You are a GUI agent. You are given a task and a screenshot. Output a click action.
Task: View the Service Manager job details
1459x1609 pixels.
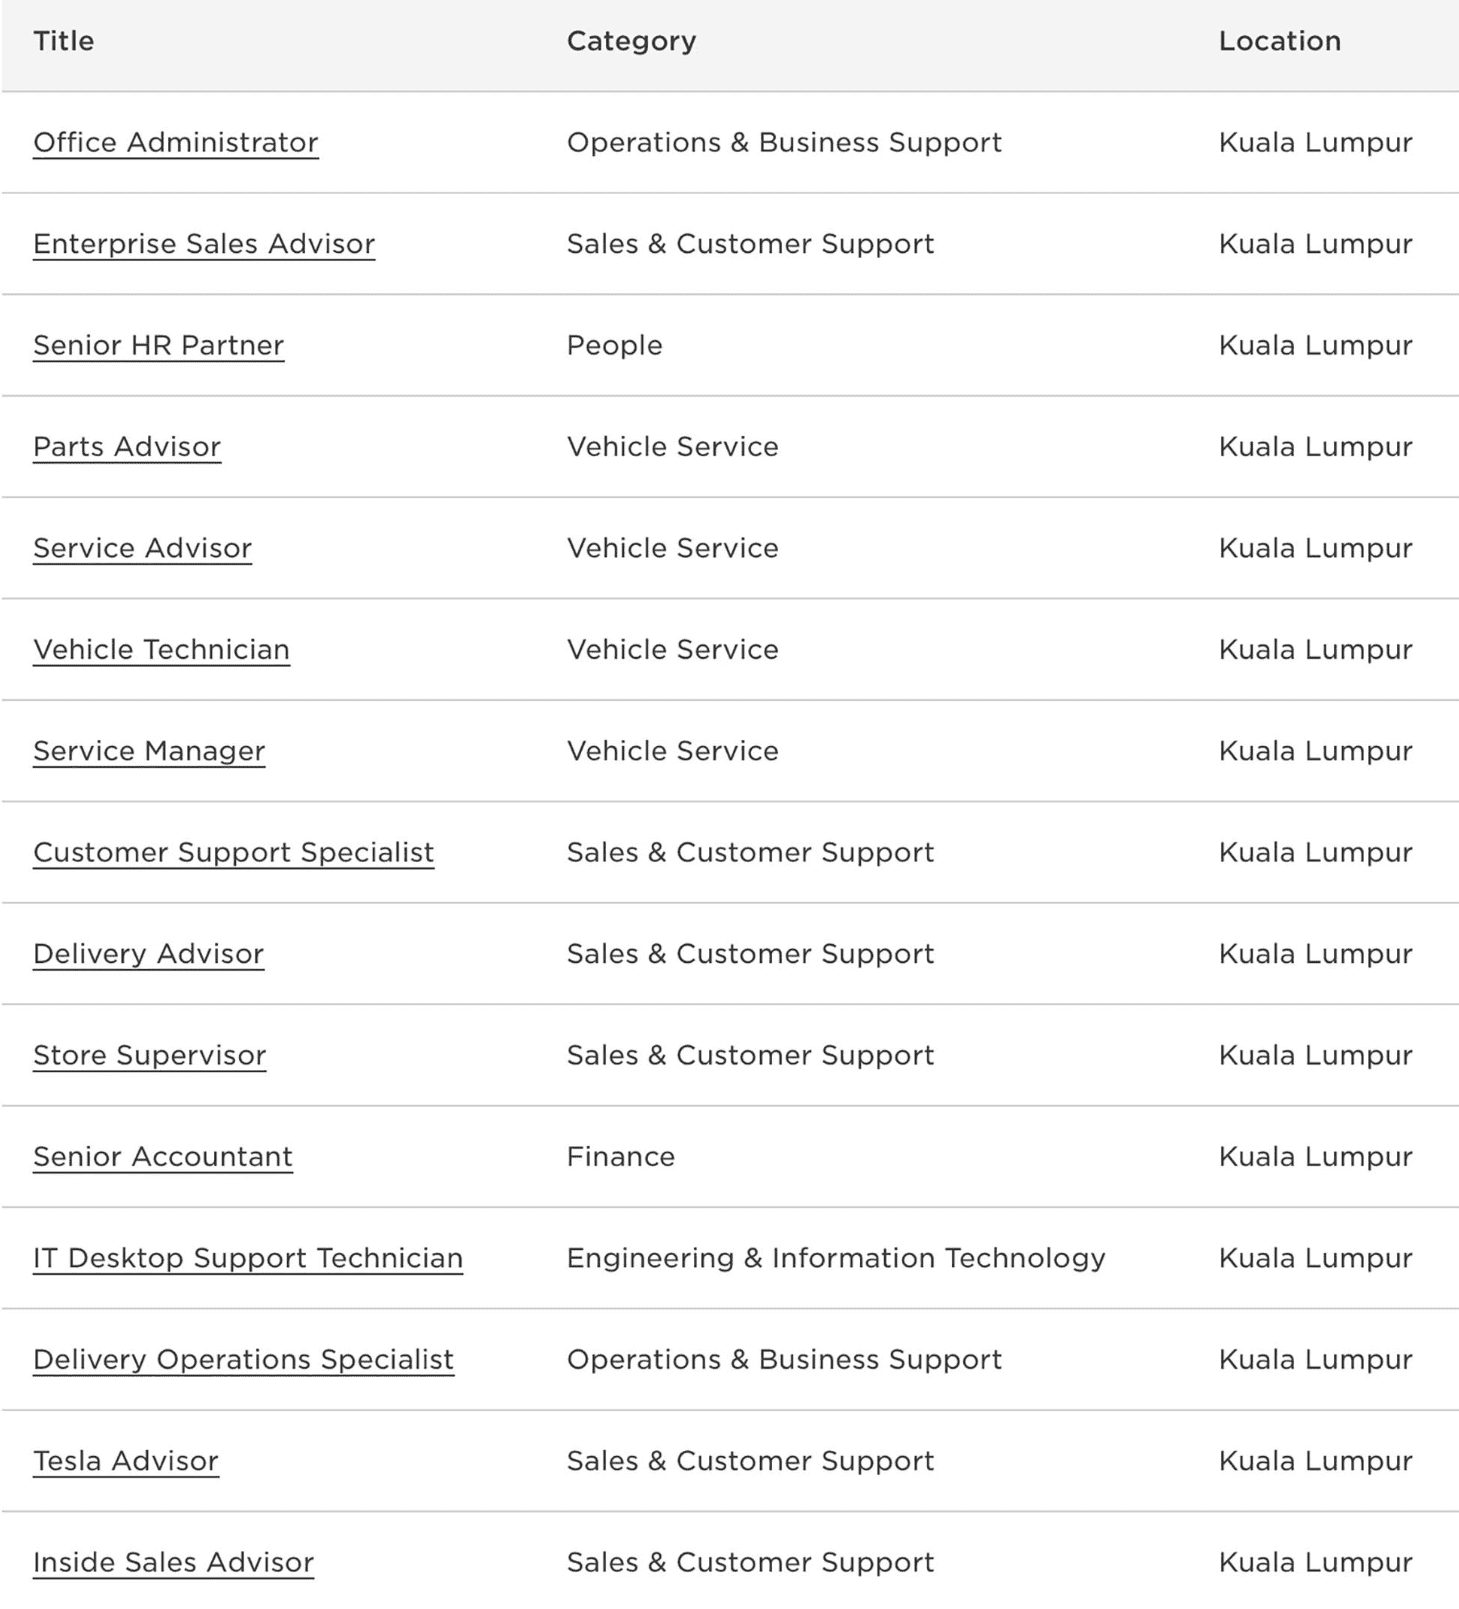(x=149, y=750)
